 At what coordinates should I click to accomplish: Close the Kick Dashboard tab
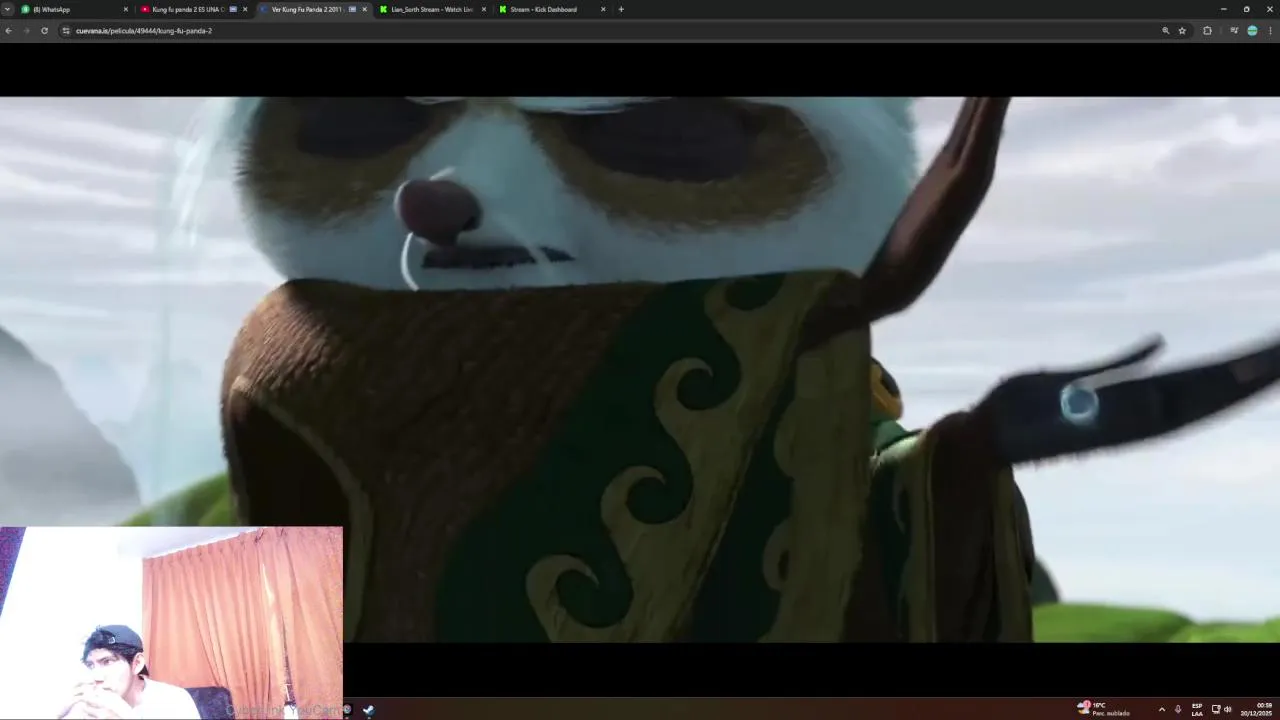[603, 9]
